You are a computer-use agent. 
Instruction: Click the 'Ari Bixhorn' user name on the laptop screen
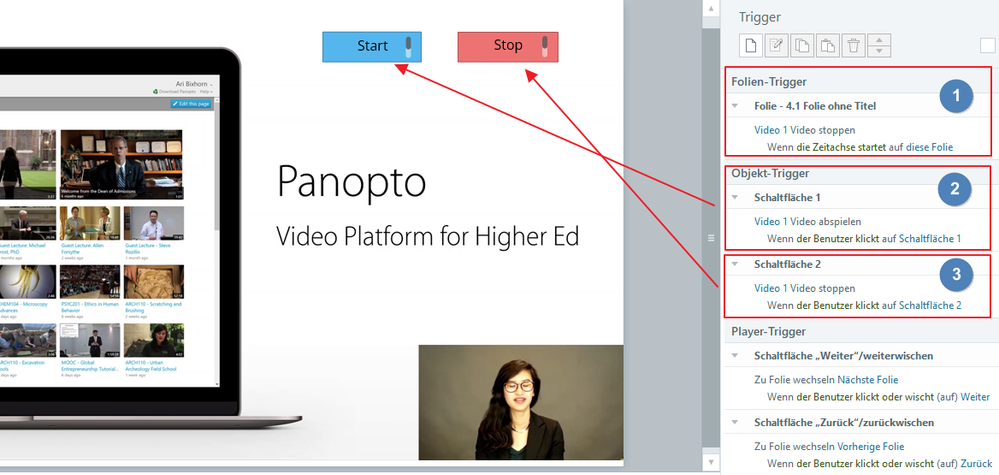click(x=193, y=84)
